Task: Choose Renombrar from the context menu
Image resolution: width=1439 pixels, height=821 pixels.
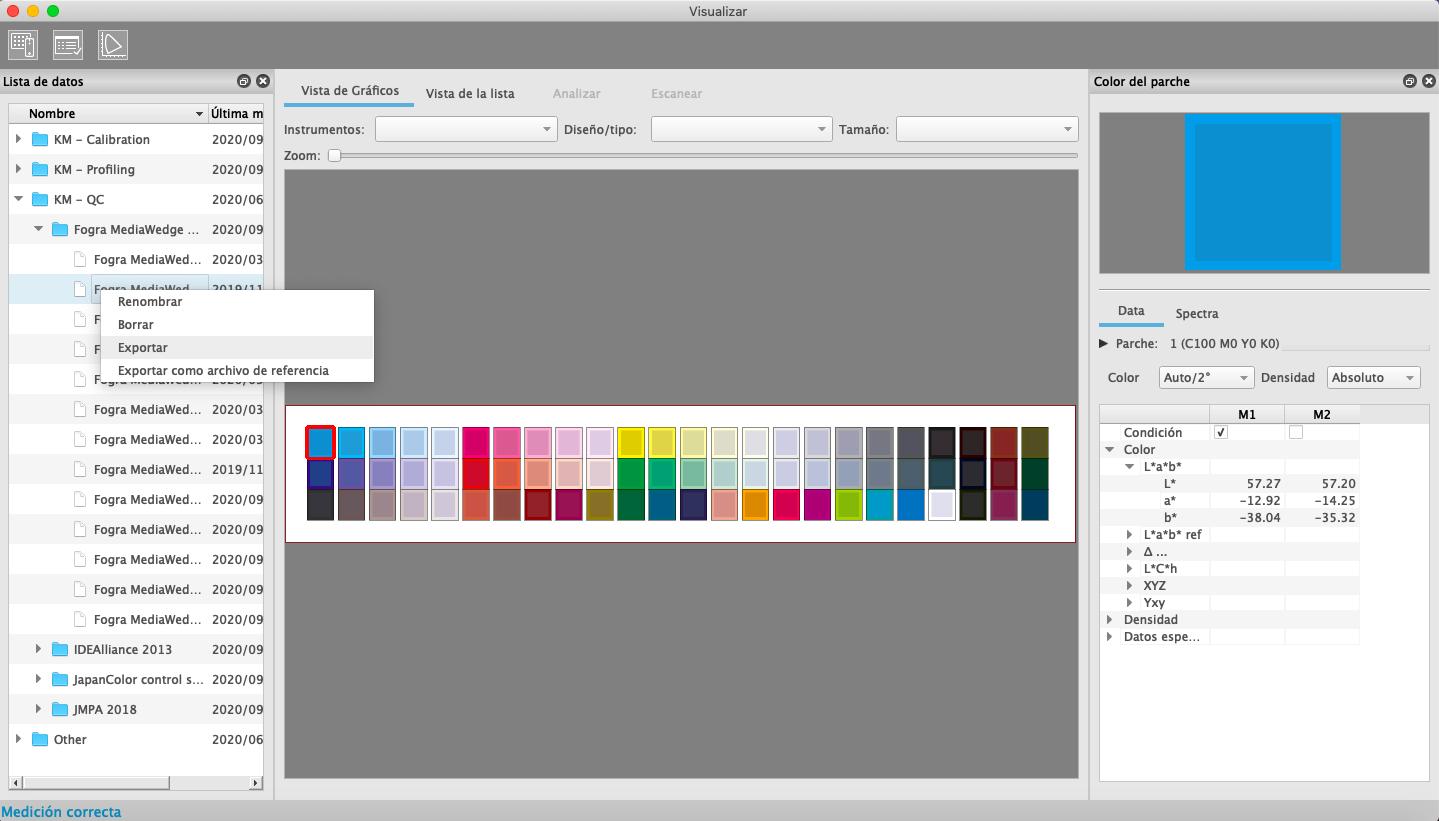Action: tap(237, 301)
